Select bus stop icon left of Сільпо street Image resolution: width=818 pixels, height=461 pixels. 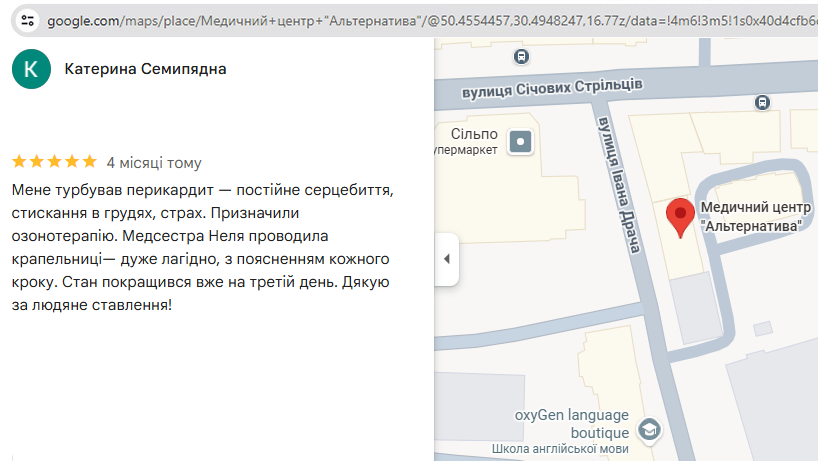click(523, 57)
